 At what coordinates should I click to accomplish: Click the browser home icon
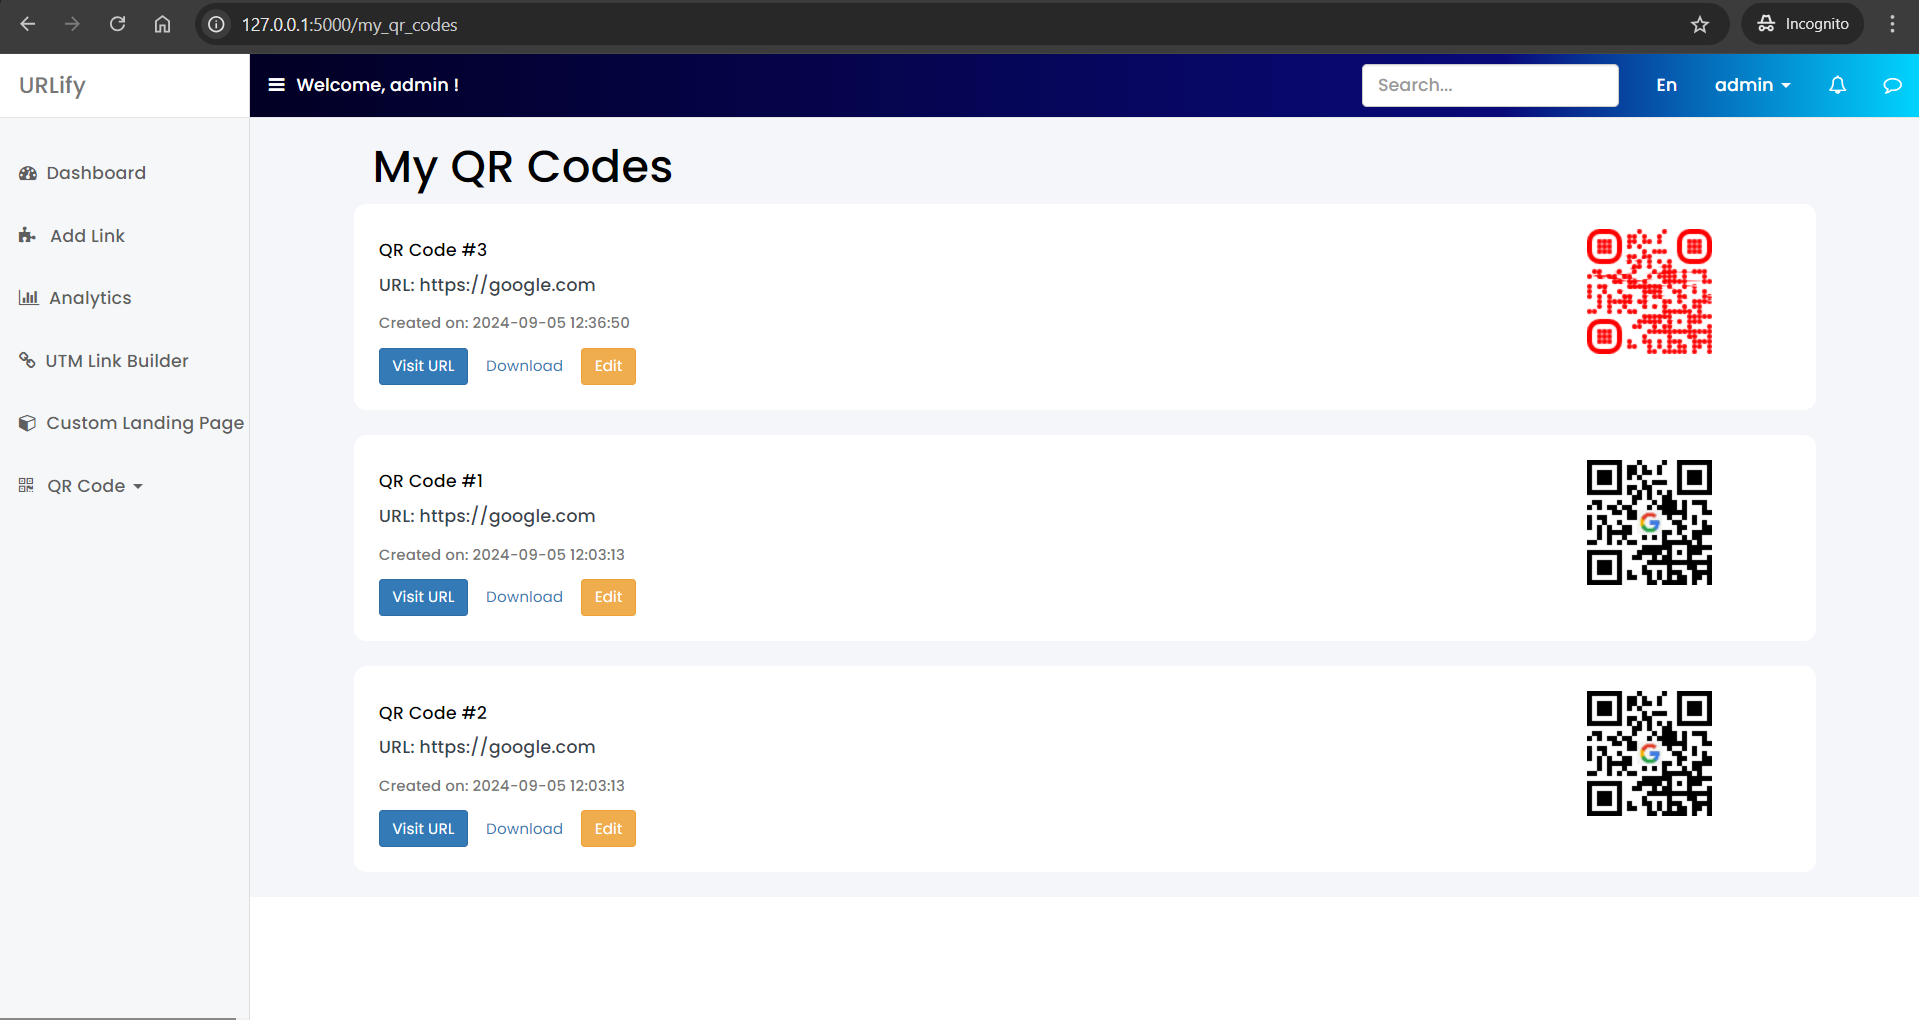[162, 24]
